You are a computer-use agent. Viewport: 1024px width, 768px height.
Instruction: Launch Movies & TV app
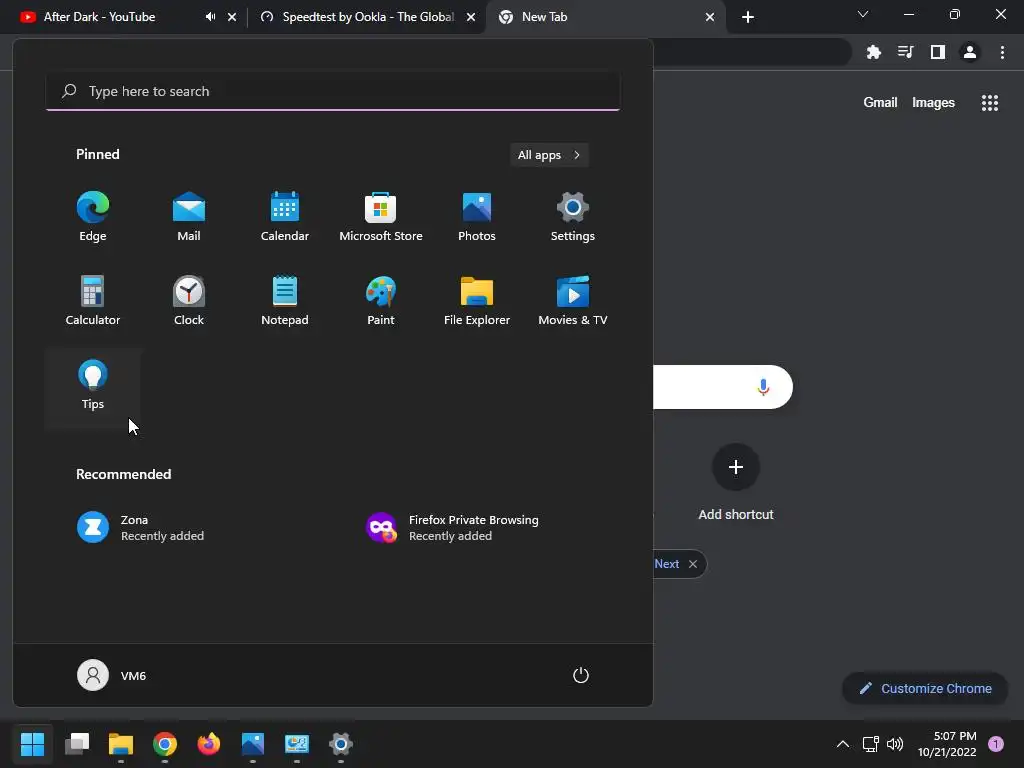click(573, 300)
